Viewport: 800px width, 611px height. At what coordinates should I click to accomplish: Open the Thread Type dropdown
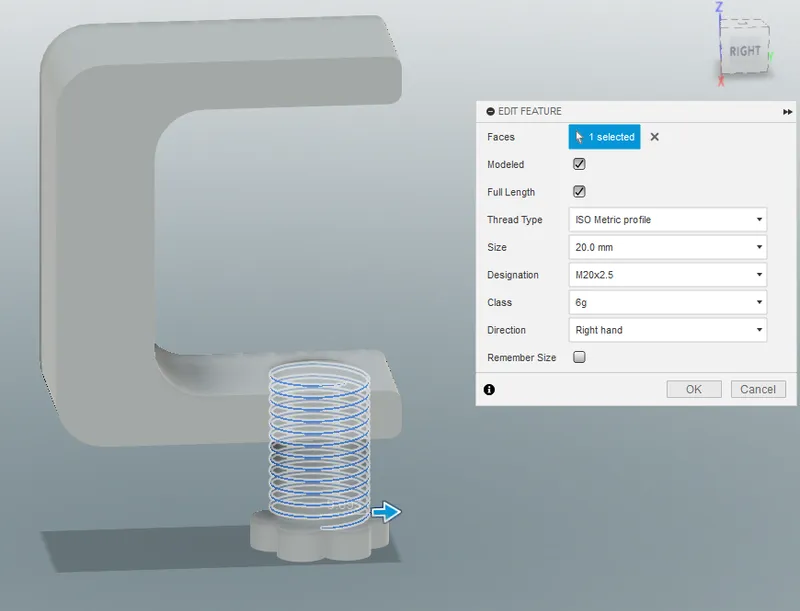point(667,220)
